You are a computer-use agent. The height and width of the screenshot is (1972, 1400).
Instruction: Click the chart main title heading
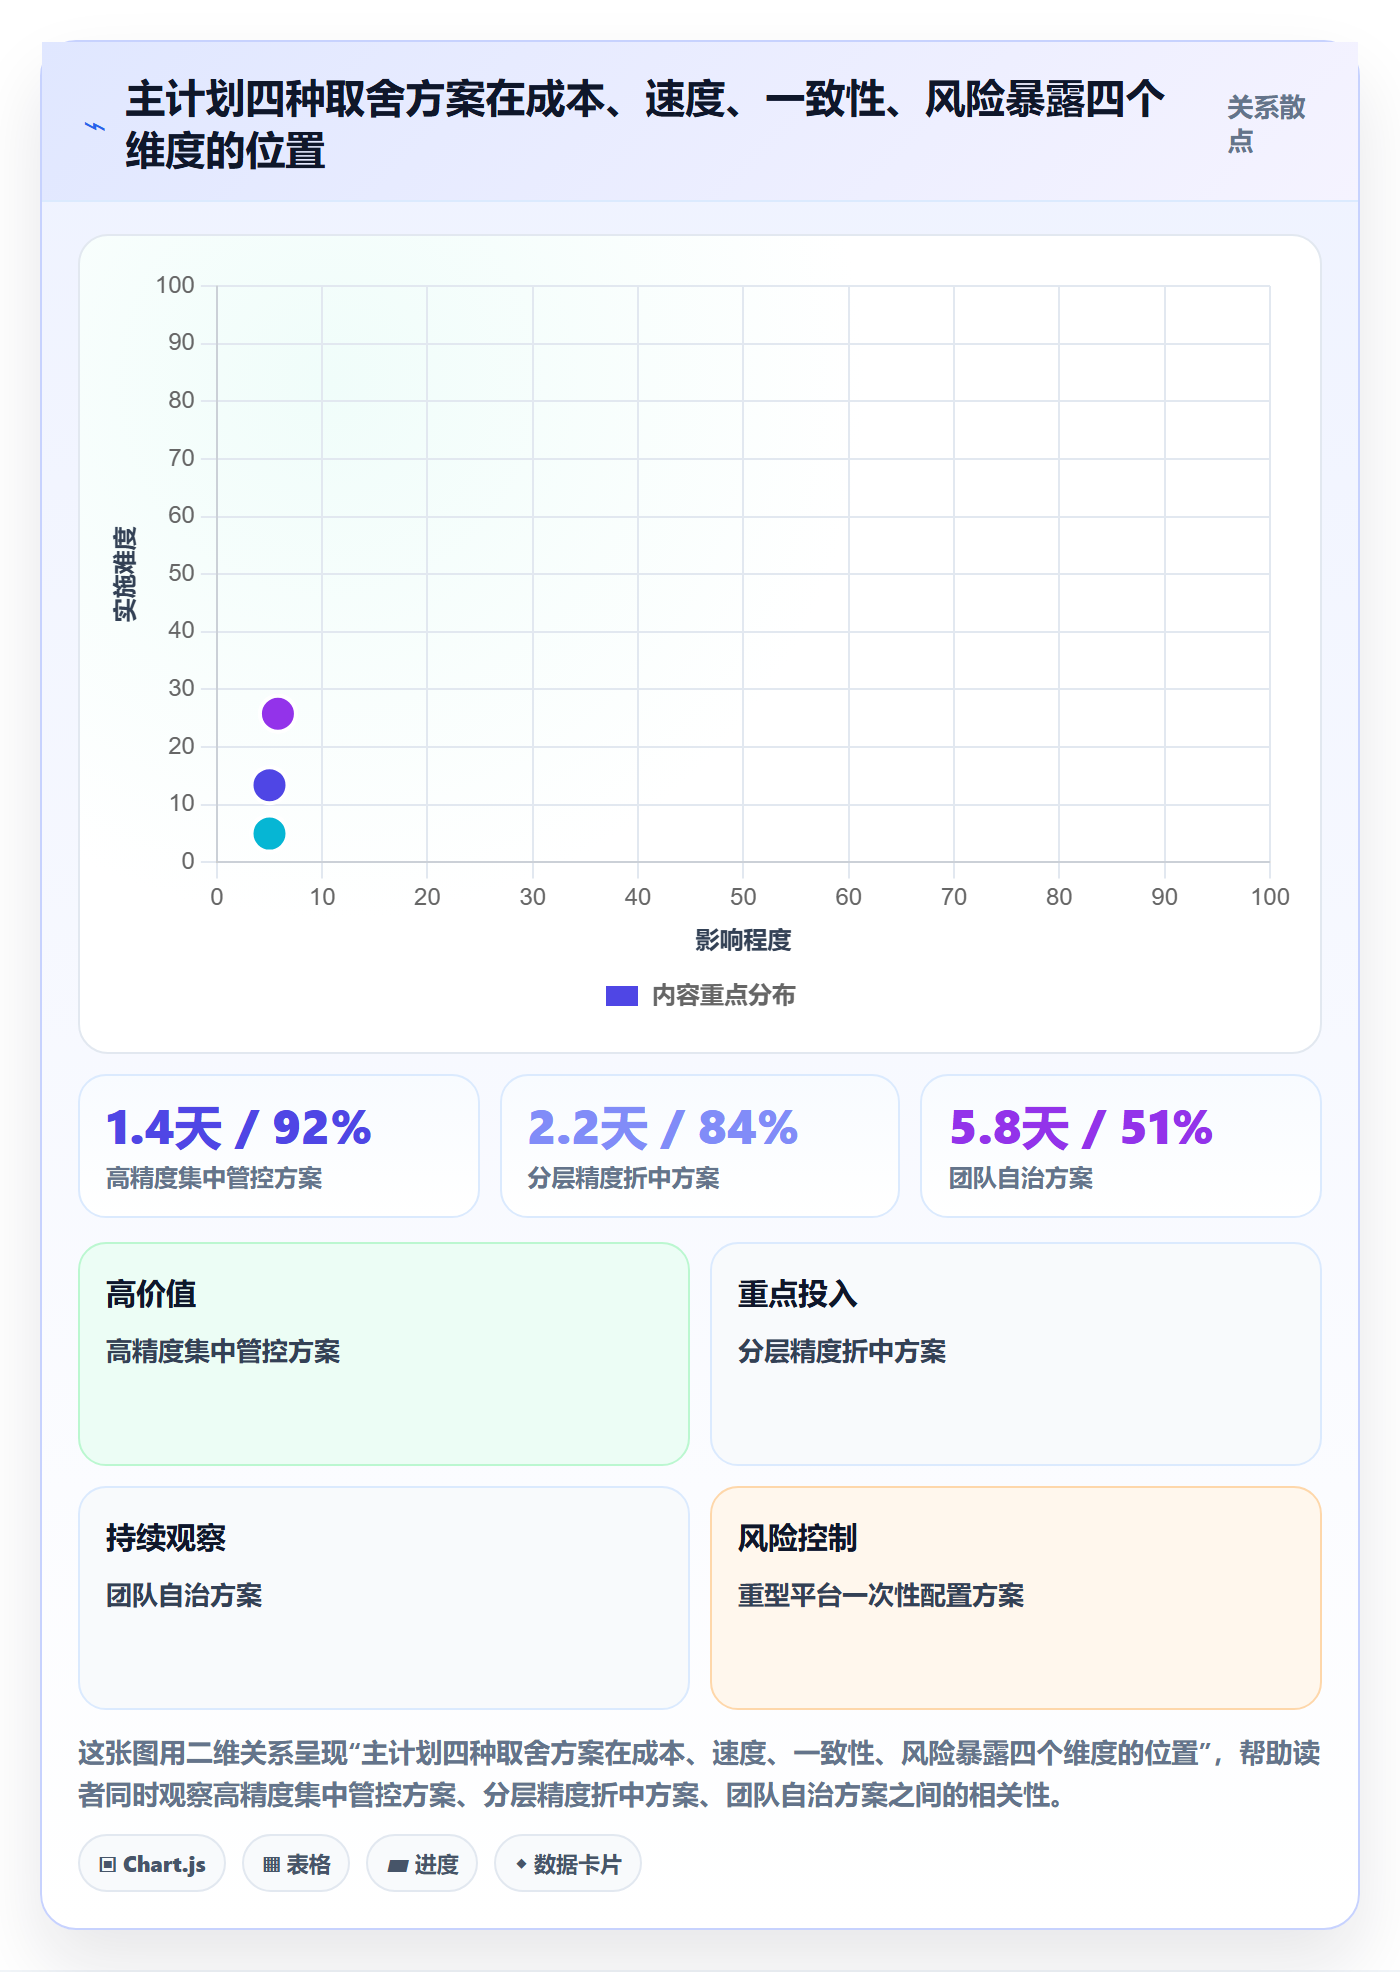(645, 125)
